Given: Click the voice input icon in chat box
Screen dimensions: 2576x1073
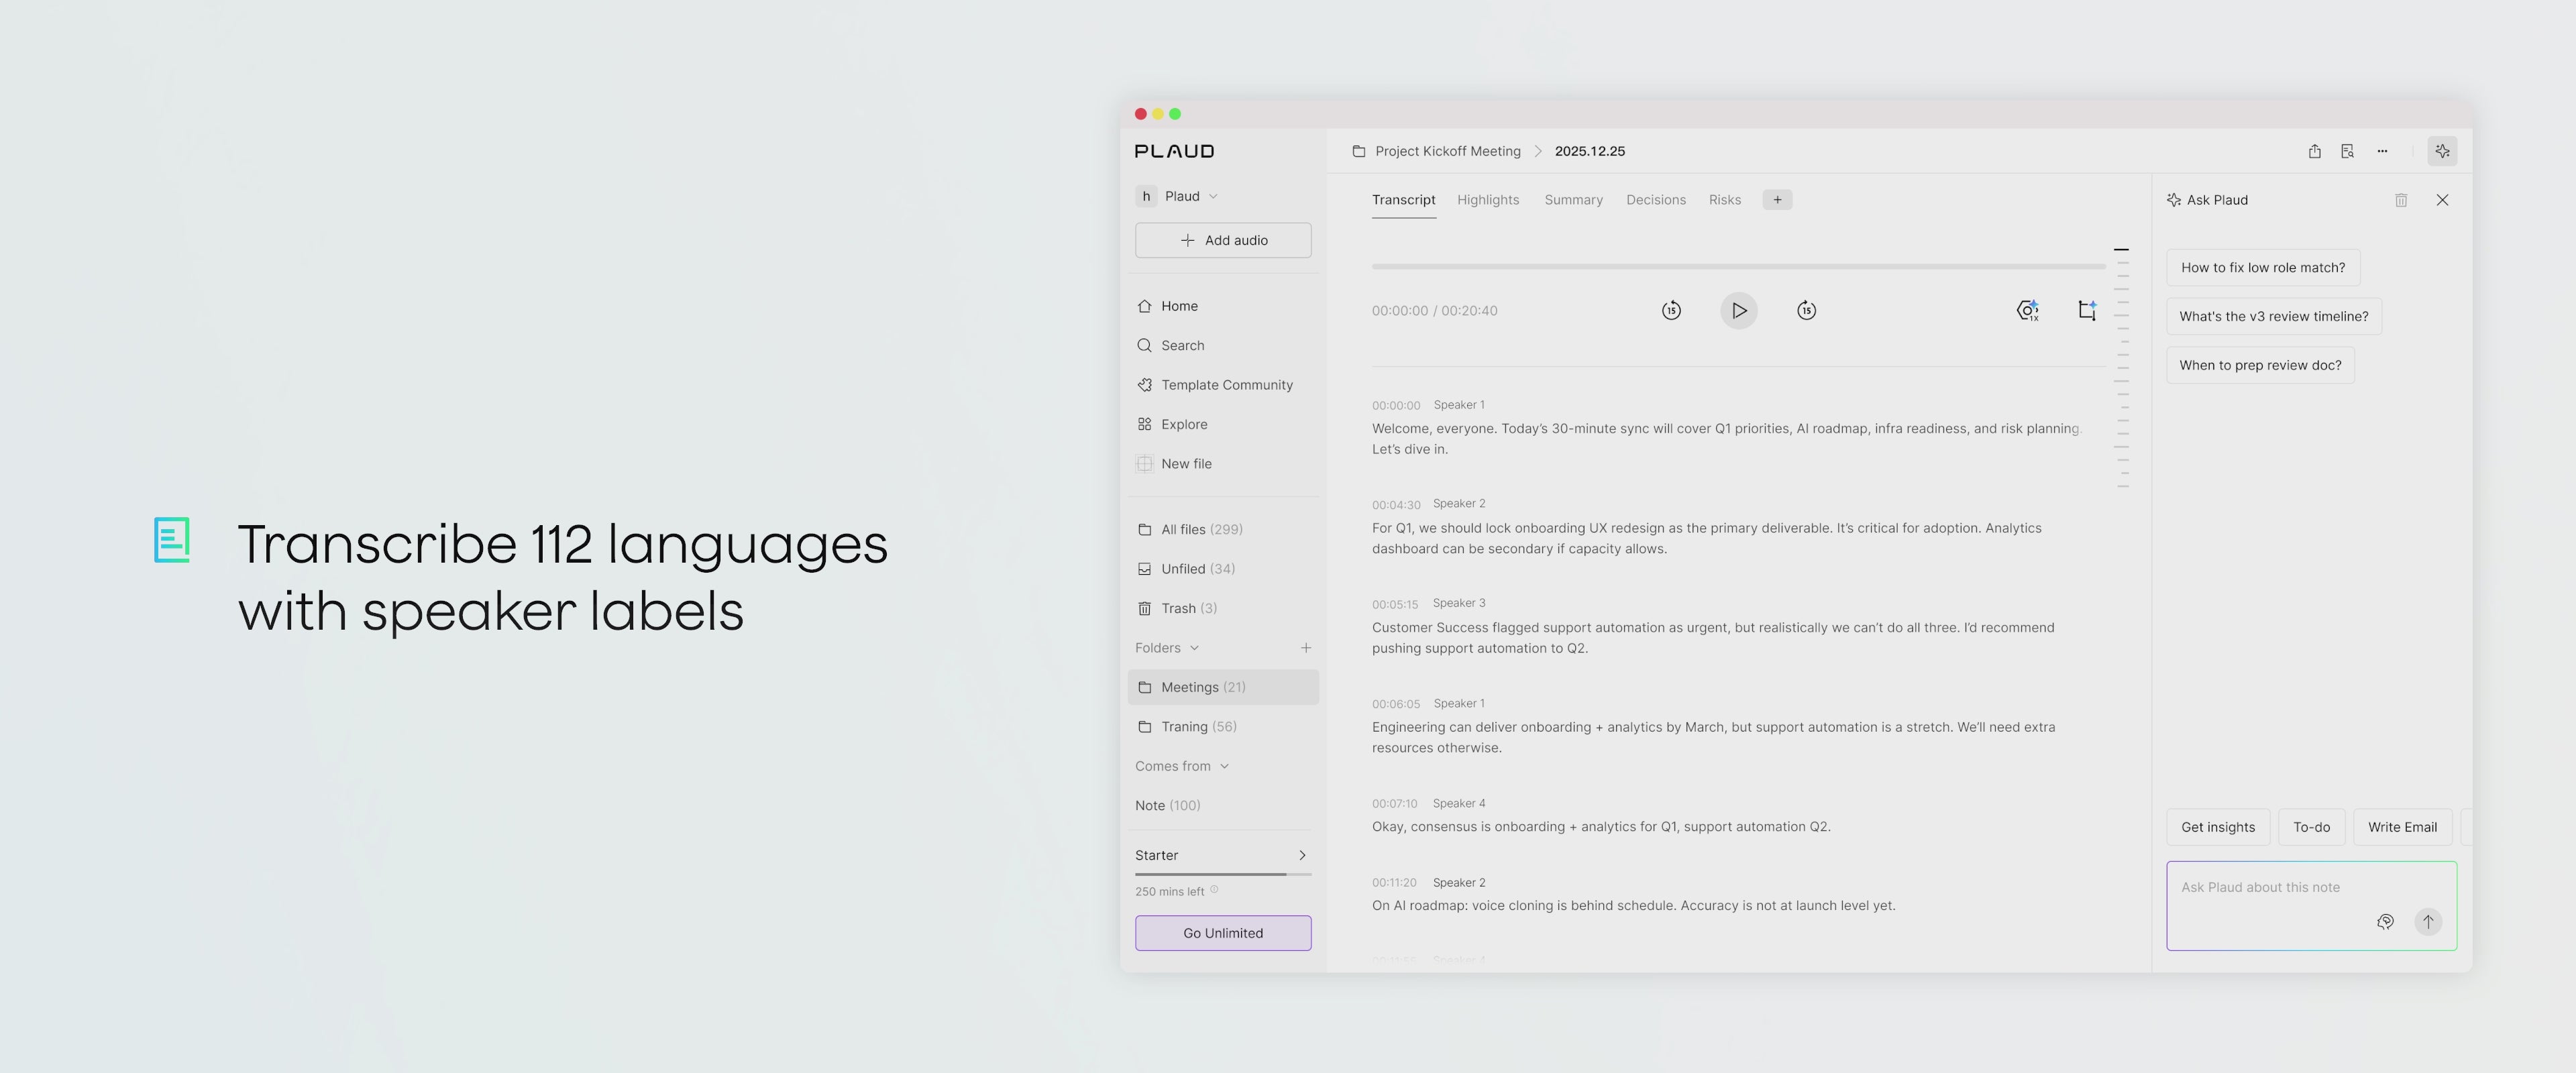Looking at the screenshot, I should (x=2385, y=922).
